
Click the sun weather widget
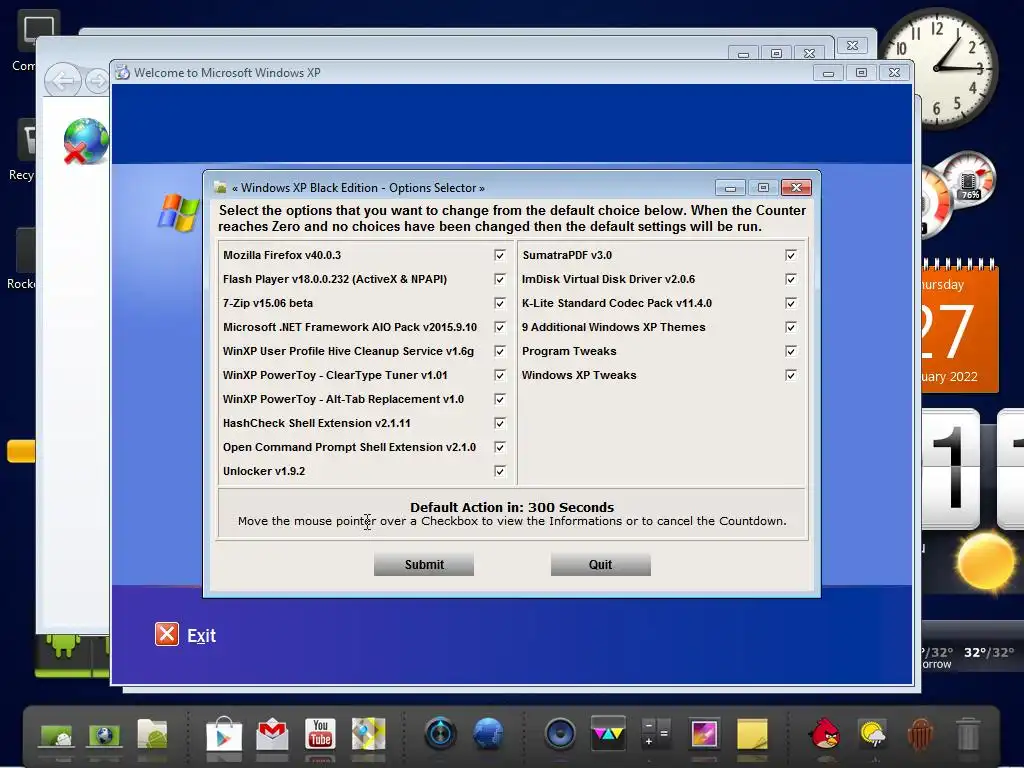[985, 562]
